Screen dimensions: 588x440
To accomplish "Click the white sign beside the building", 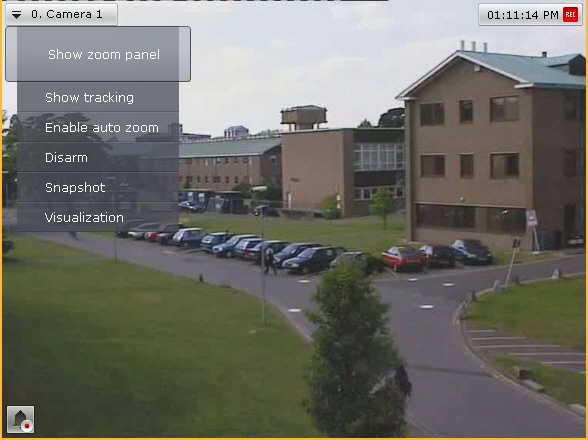I will point(531,218).
